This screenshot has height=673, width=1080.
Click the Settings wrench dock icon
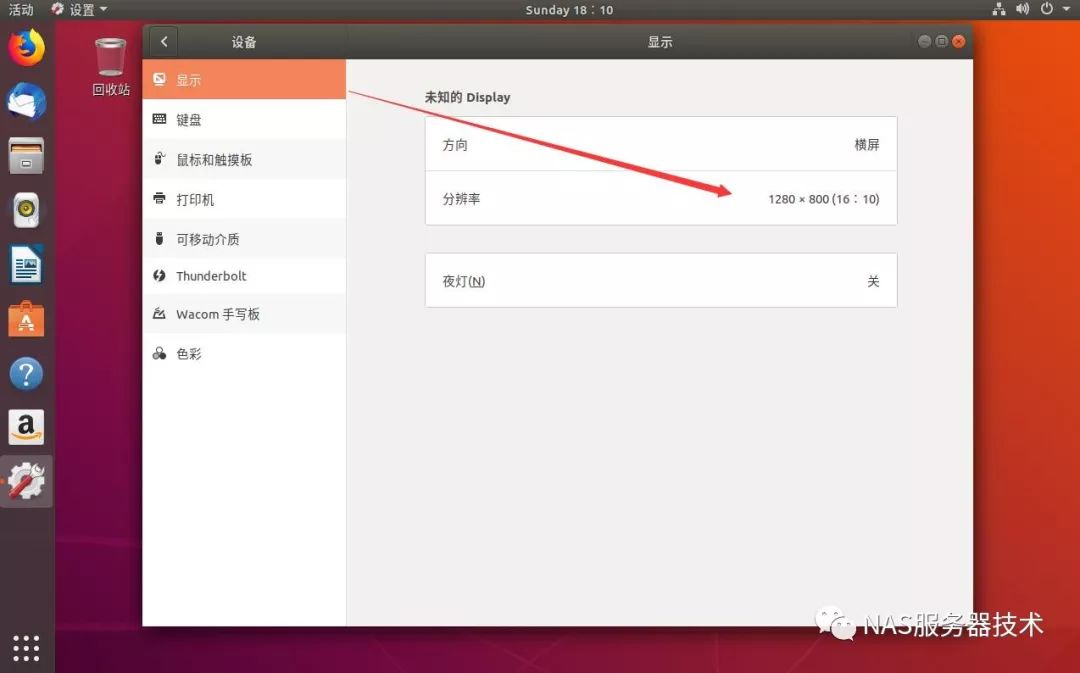[26, 482]
